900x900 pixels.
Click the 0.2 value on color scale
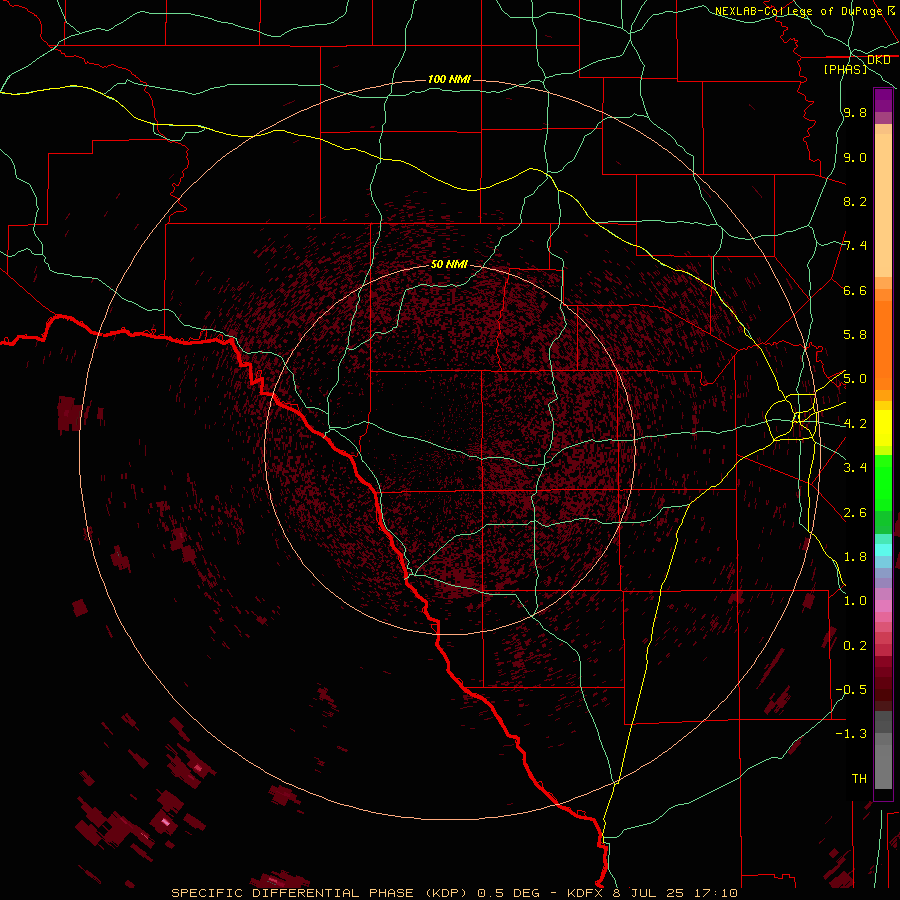(x=855, y=646)
